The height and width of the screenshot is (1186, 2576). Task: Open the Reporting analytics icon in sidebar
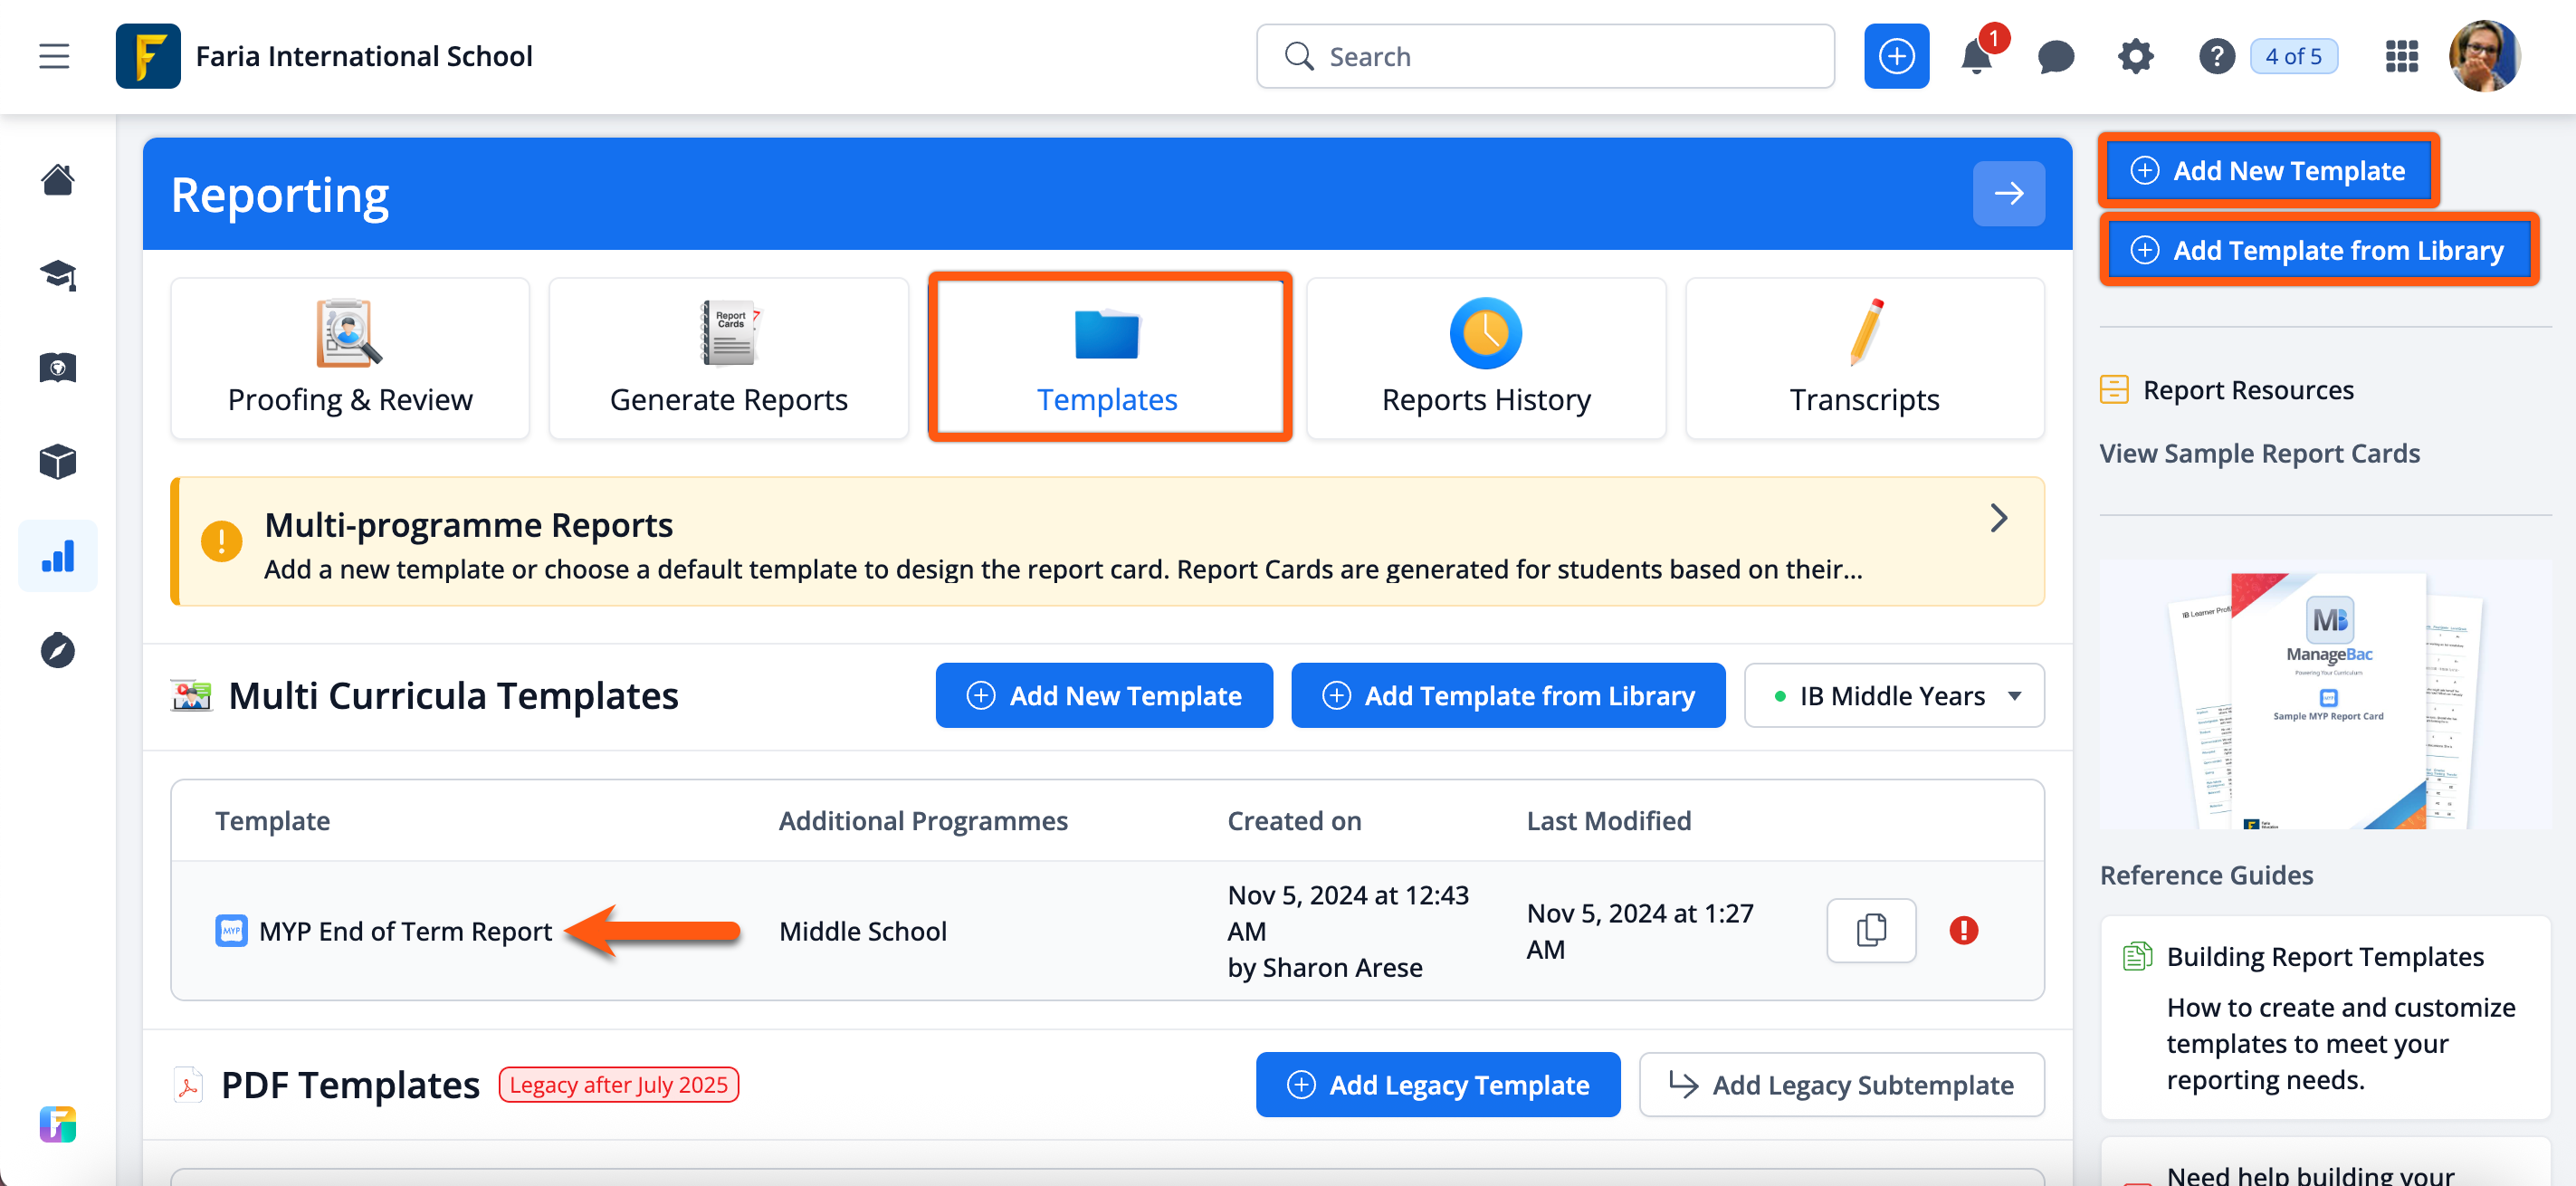pos(57,556)
